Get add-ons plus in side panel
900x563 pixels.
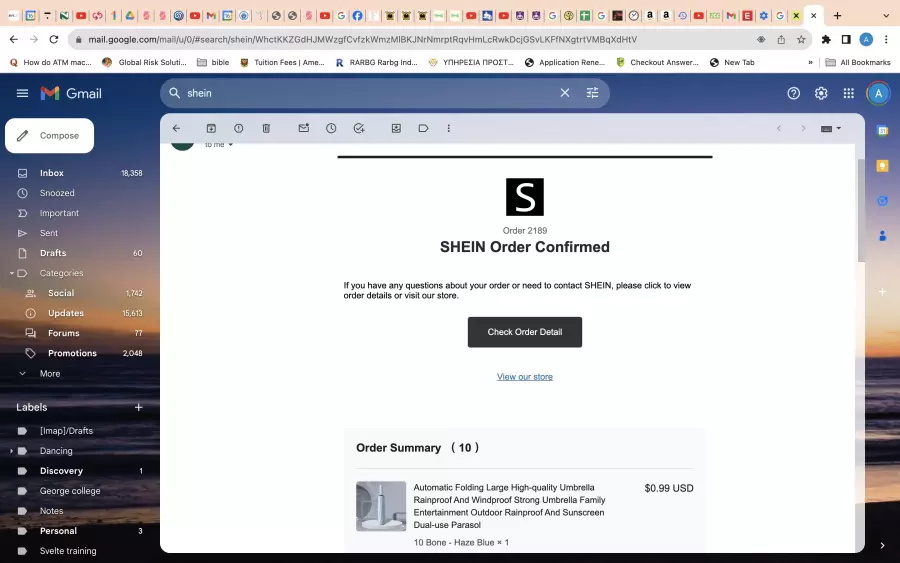[x=883, y=292]
